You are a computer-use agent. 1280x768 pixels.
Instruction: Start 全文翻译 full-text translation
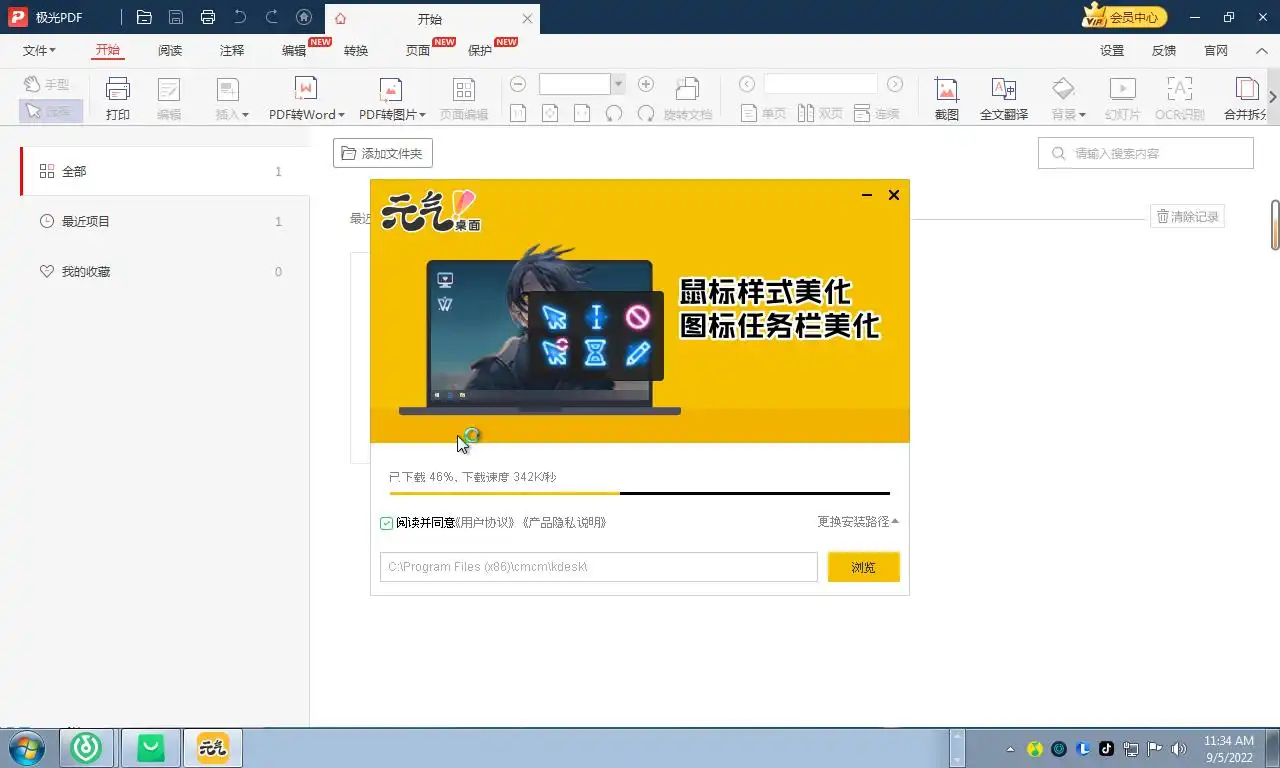pos(1004,99)
